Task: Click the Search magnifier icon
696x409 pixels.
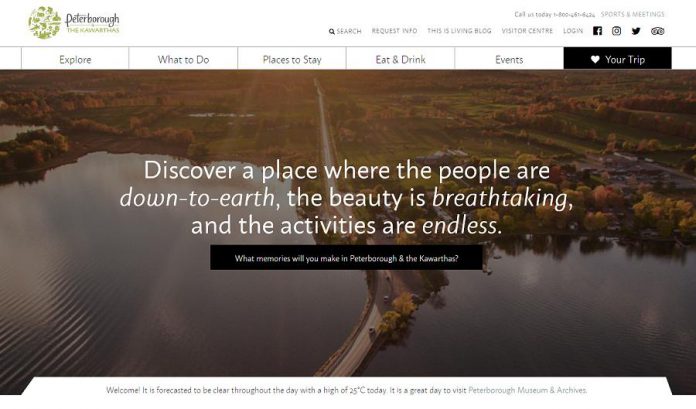Action: click(x=332, y=32)
